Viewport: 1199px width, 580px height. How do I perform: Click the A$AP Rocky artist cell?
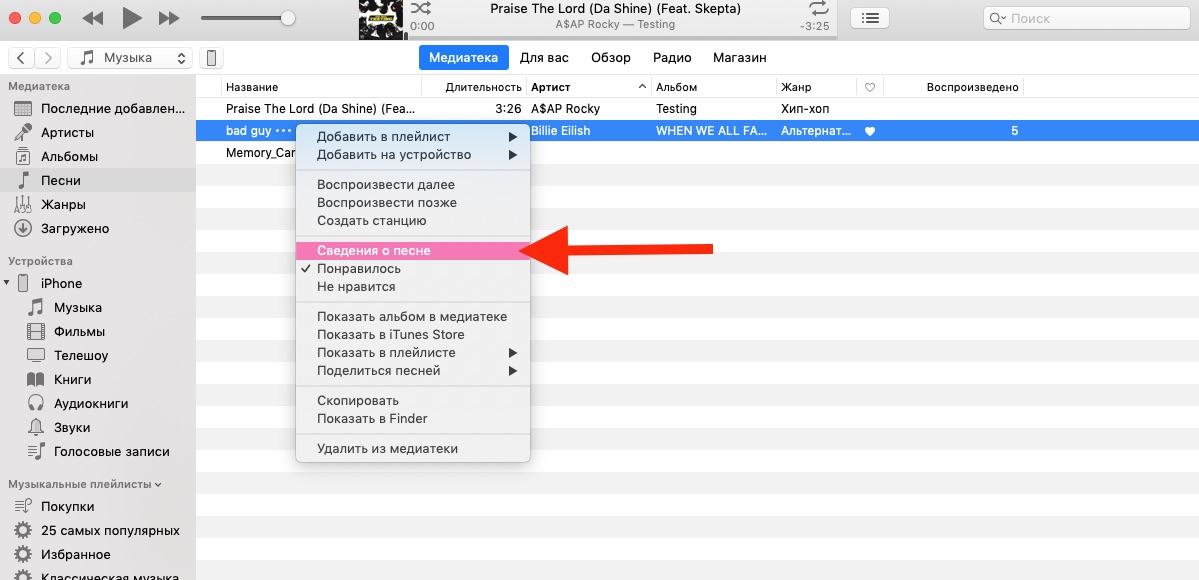[x=566, y=109]
